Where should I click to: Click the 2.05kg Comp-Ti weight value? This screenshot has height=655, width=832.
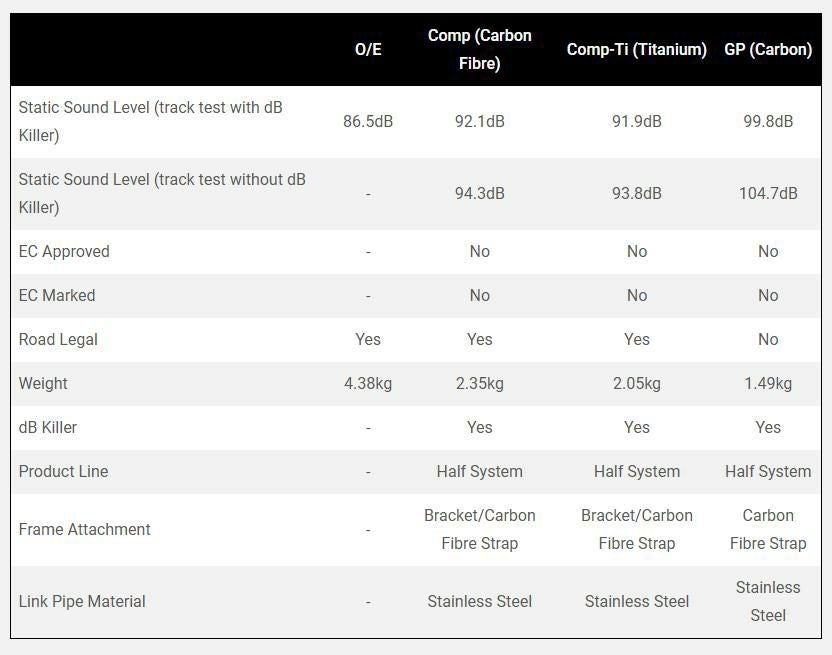636,383
